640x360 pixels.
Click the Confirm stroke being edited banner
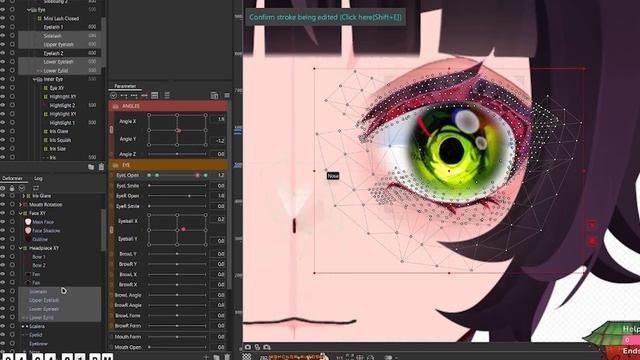[325, 17]
